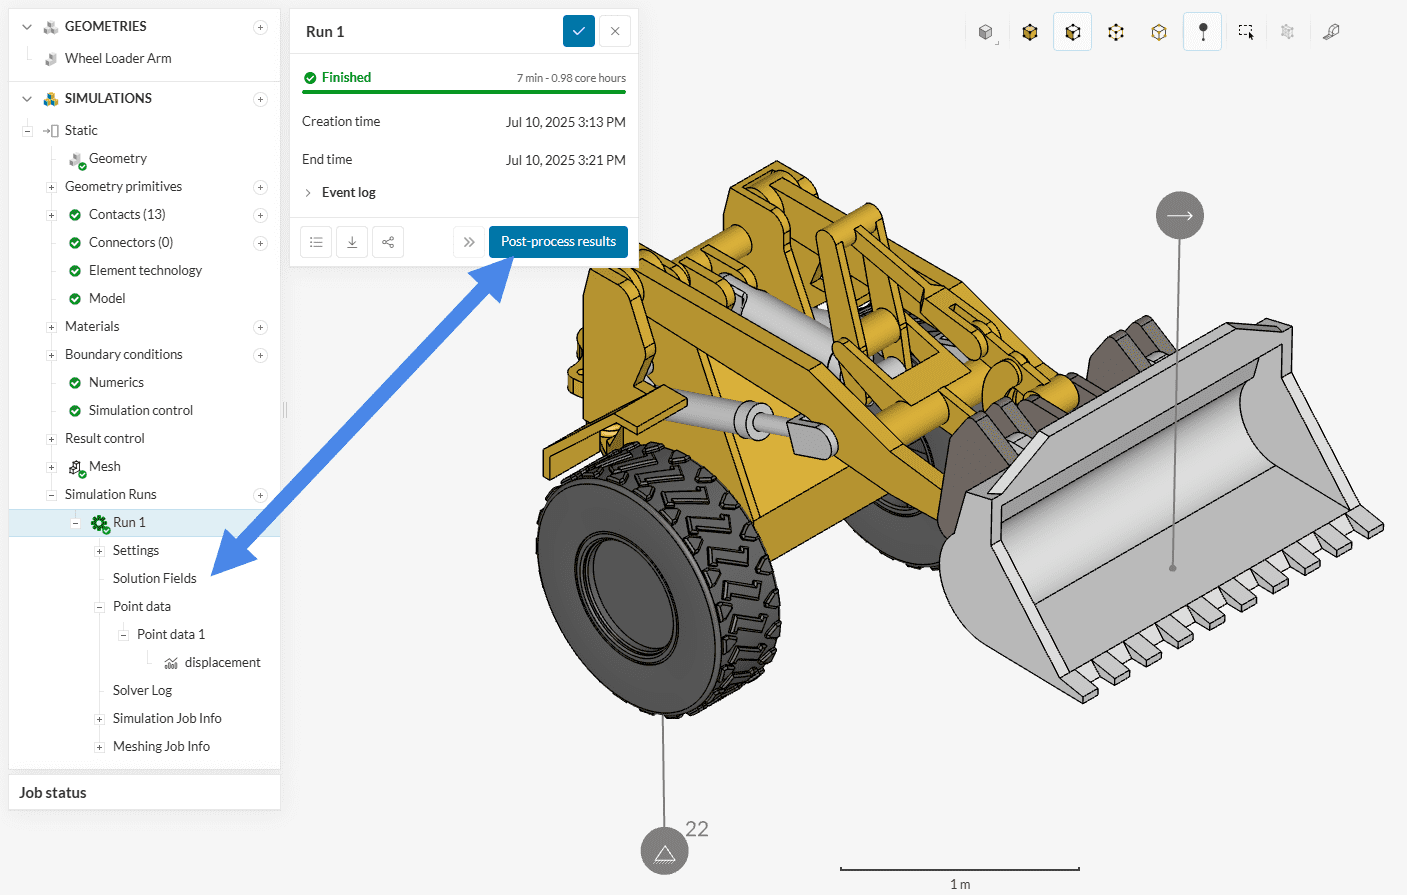Toggle face selection mode in viewer toolbar
The image size is (1407, 895).
(1073, 32)
